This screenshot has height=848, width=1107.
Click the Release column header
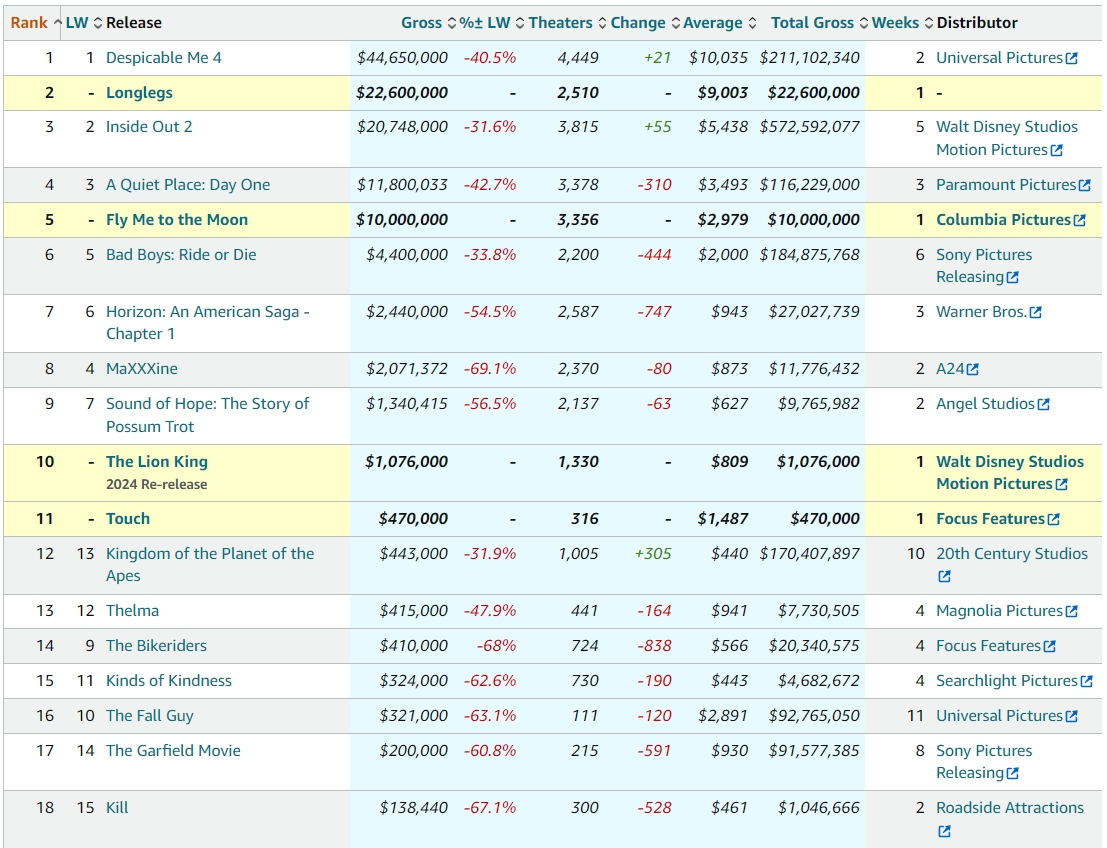pyautogui.click(x=134, y=23)
